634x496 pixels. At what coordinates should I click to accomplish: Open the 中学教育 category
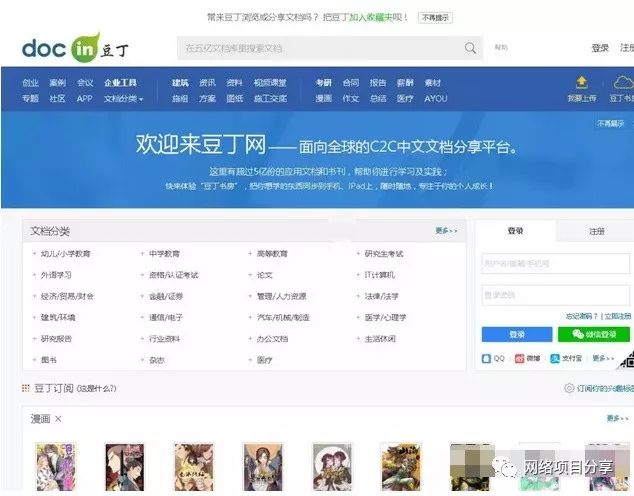click(x=164, y=254)
